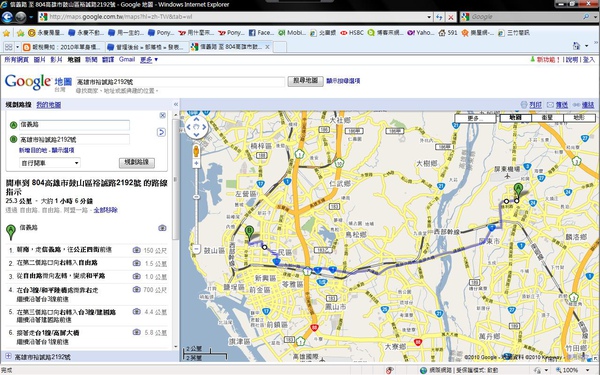
Task: Click the 新增目的地 link
Action: pyautogui.click(x=33, y=150)
